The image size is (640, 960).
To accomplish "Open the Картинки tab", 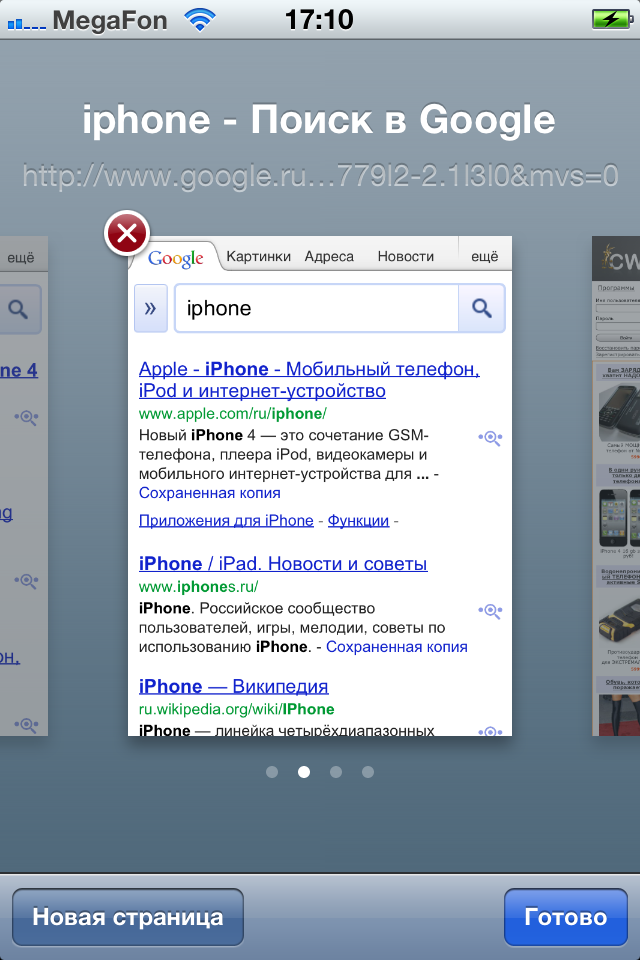I will pyautogui.click(x=258, y=256).
